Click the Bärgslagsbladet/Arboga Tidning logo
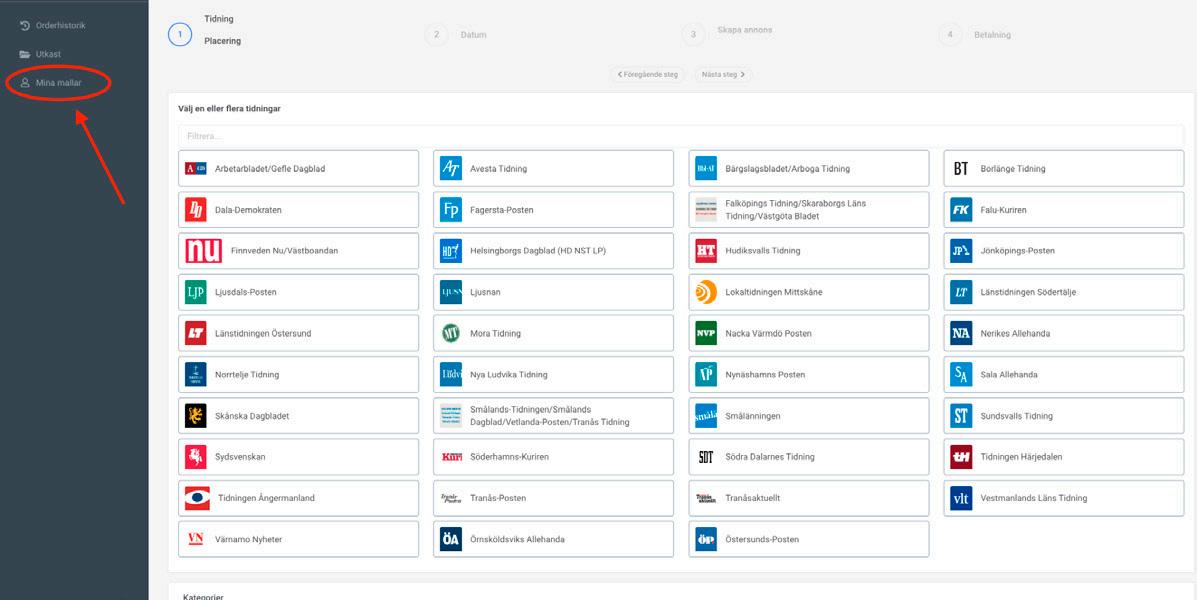Image resolution: width=1197 pixels, height=600 pixels. click(706, 169)
